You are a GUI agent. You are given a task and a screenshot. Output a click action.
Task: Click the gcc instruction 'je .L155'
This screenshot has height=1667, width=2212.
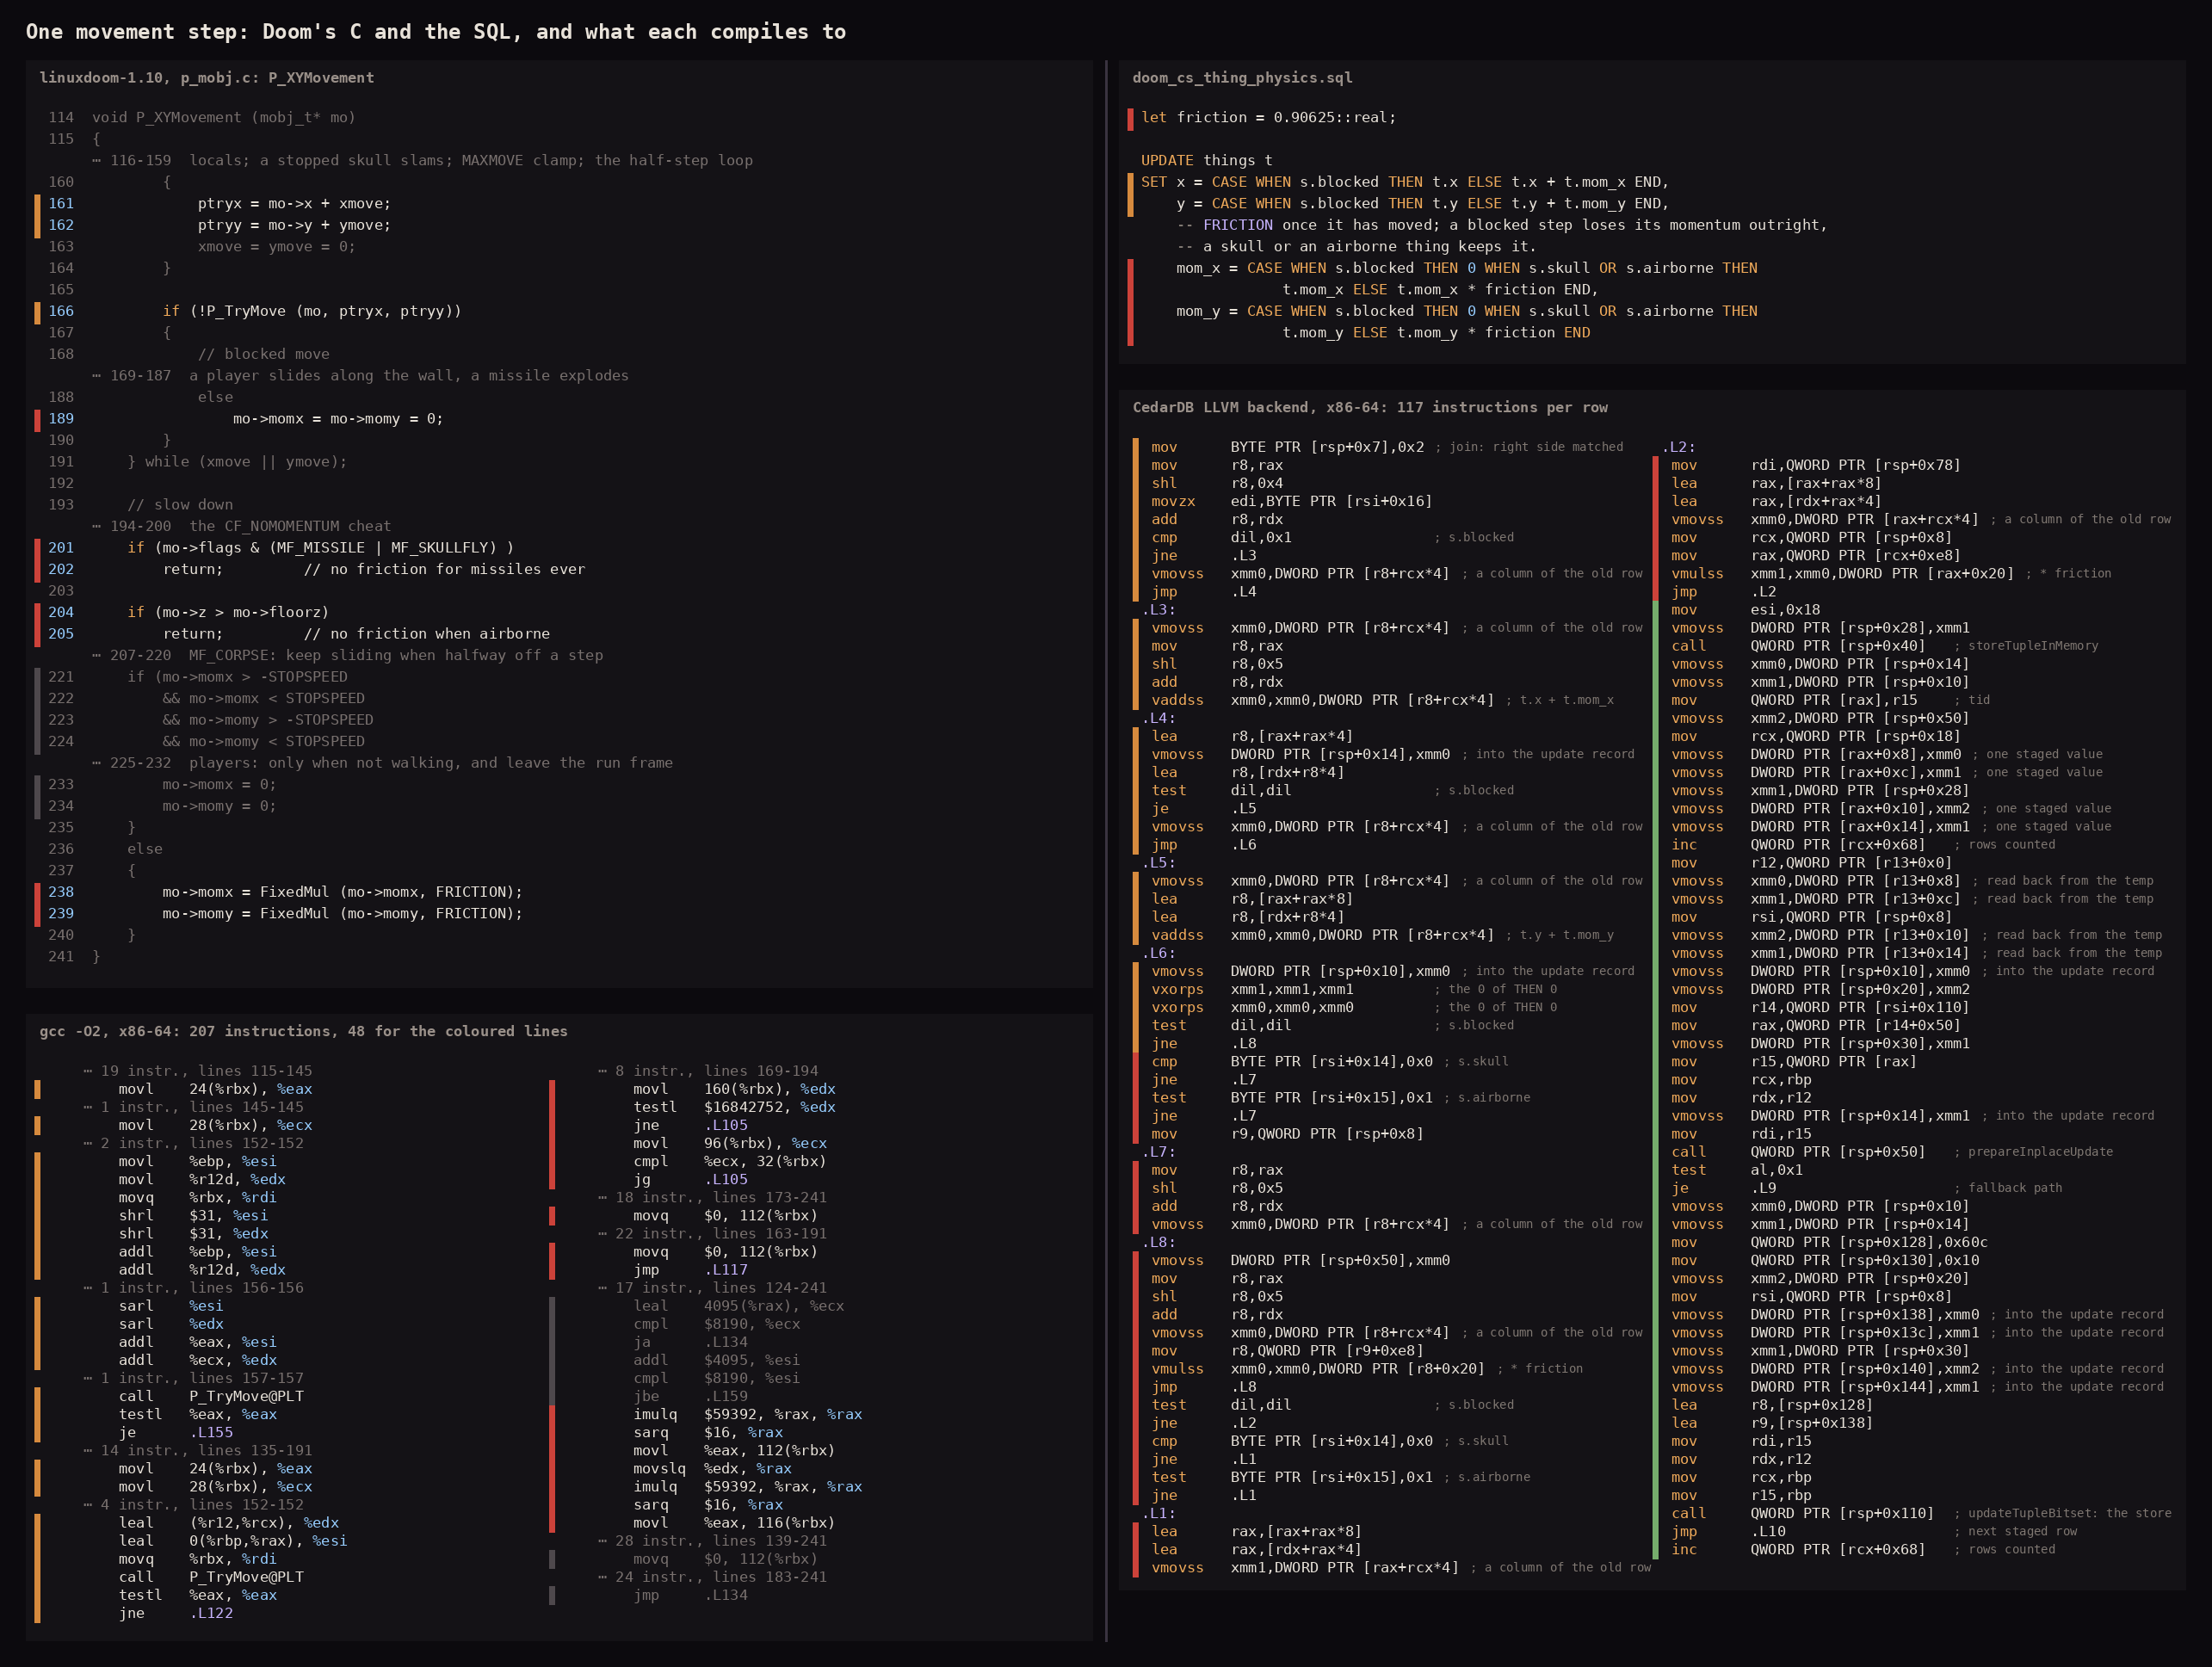pyautogui.click(x=176, y=1433)
